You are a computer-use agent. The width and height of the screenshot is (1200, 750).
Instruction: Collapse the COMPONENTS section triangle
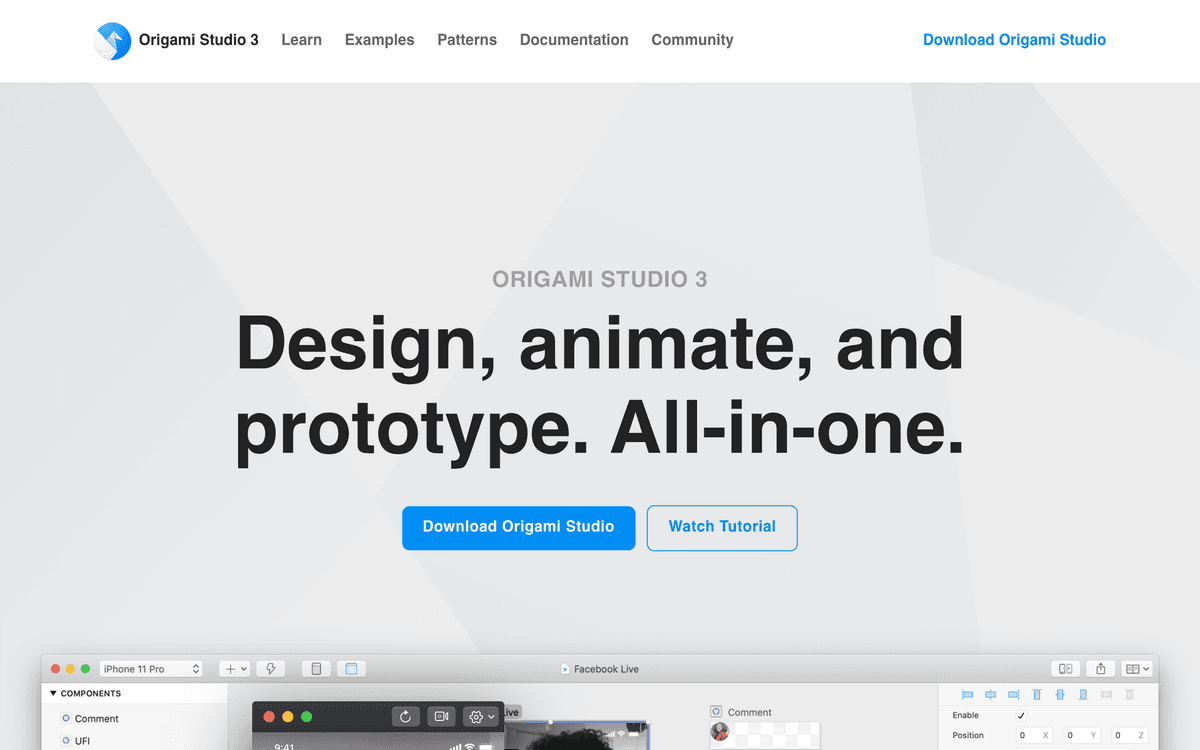(x=54, y=693)
